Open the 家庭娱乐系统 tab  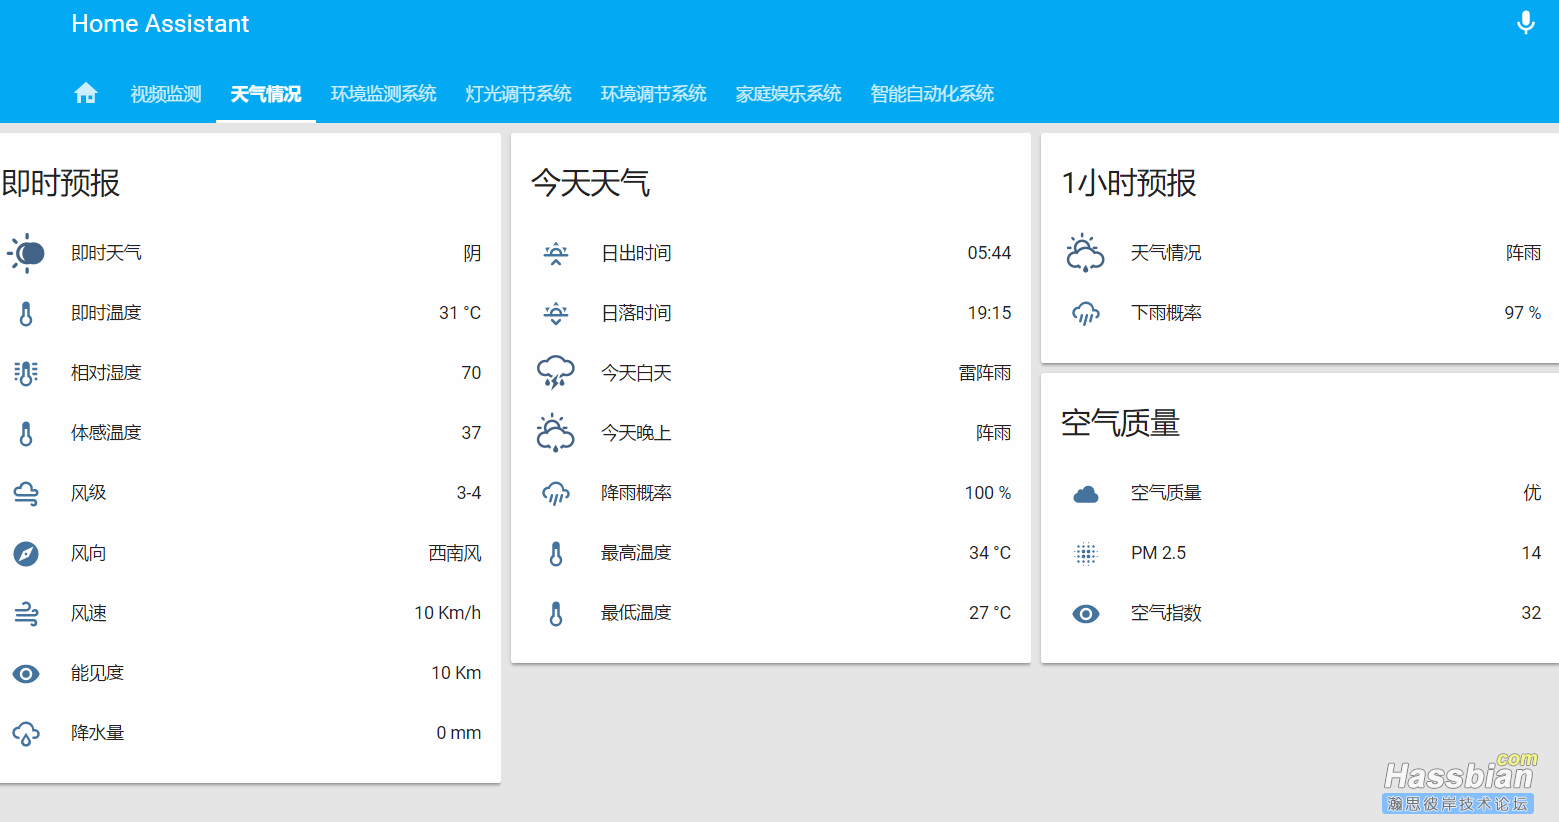[x=789, y=94]
